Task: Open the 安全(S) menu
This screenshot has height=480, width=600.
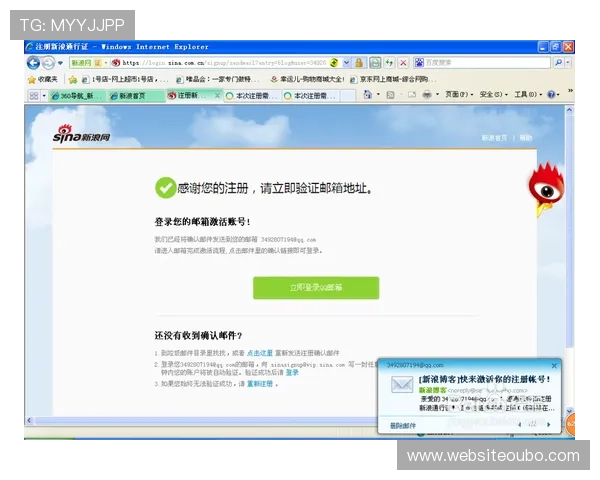Action: point(494,95)
